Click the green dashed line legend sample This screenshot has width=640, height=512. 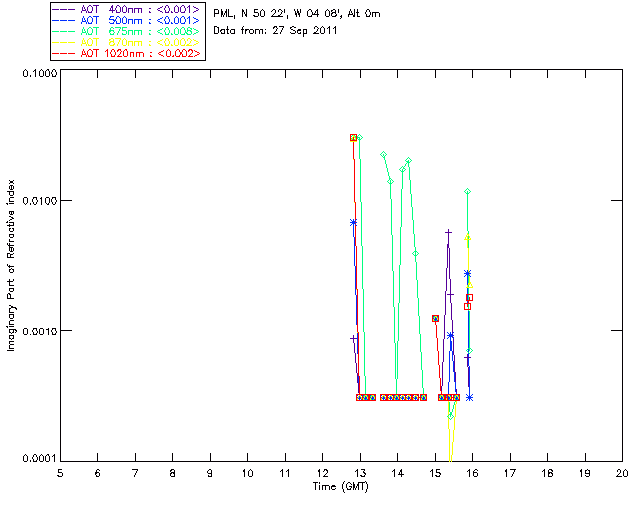(x=64, y=31)
